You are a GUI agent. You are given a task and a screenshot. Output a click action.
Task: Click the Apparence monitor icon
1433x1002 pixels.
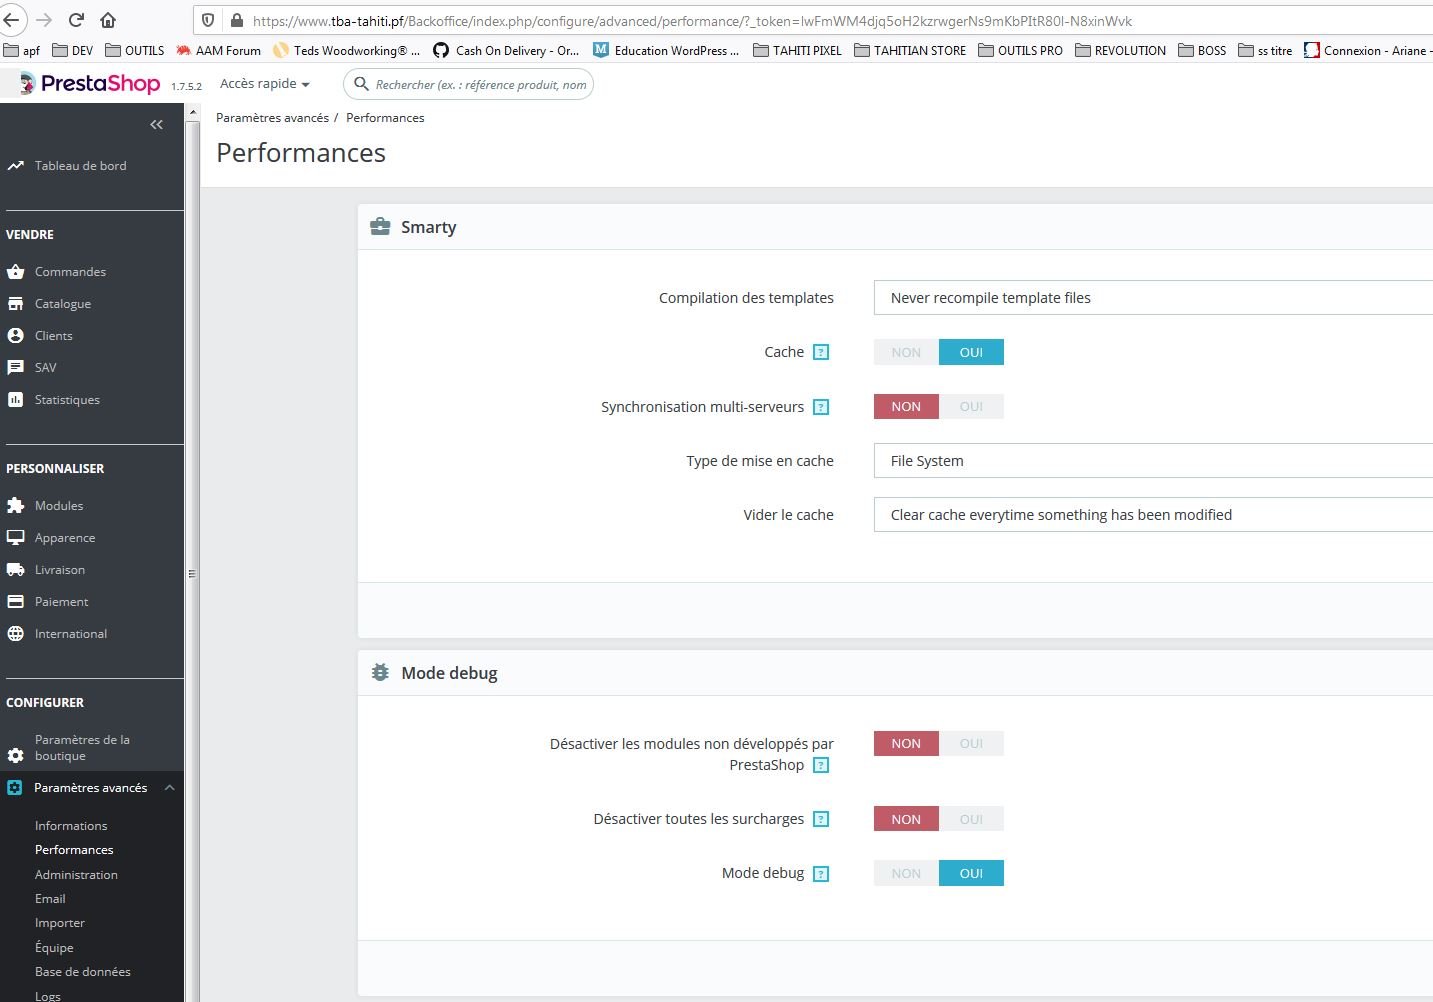tap(15, 538)
